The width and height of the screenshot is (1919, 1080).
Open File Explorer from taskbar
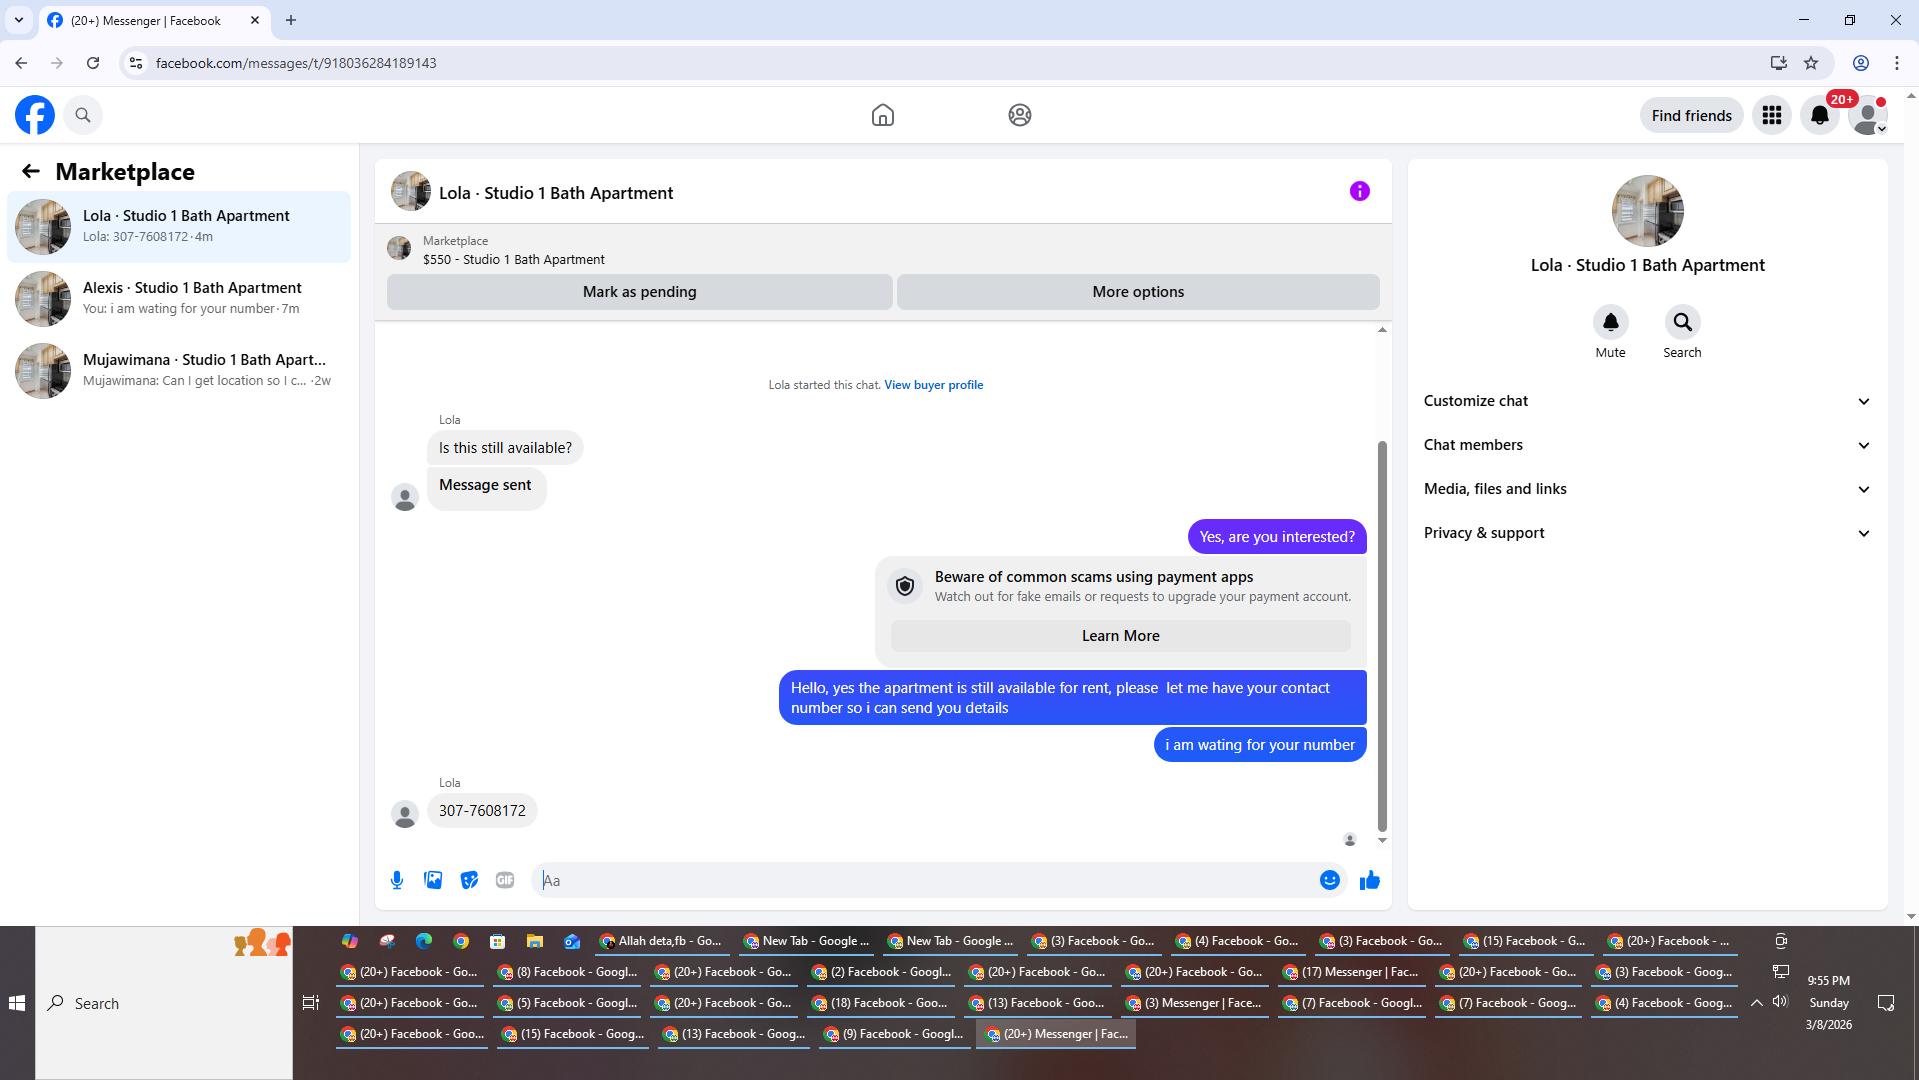[535, 941]
